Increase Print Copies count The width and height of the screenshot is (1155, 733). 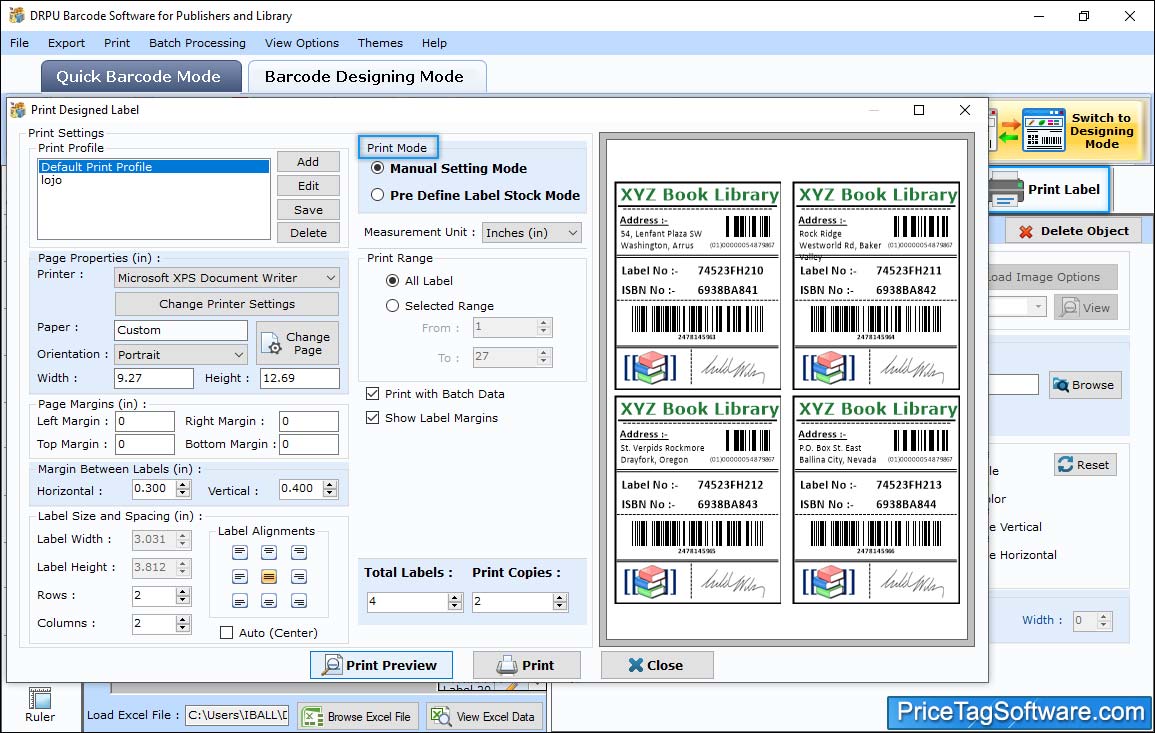pos(561,597)
